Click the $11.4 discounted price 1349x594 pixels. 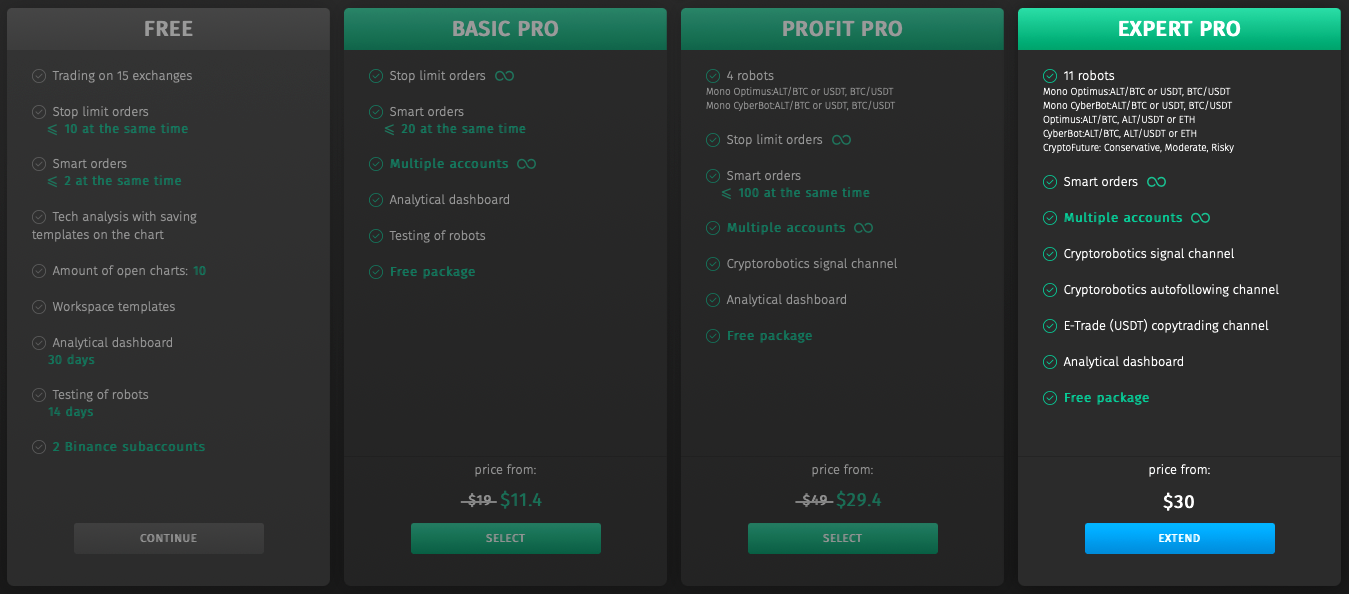[x=521, y=500]
